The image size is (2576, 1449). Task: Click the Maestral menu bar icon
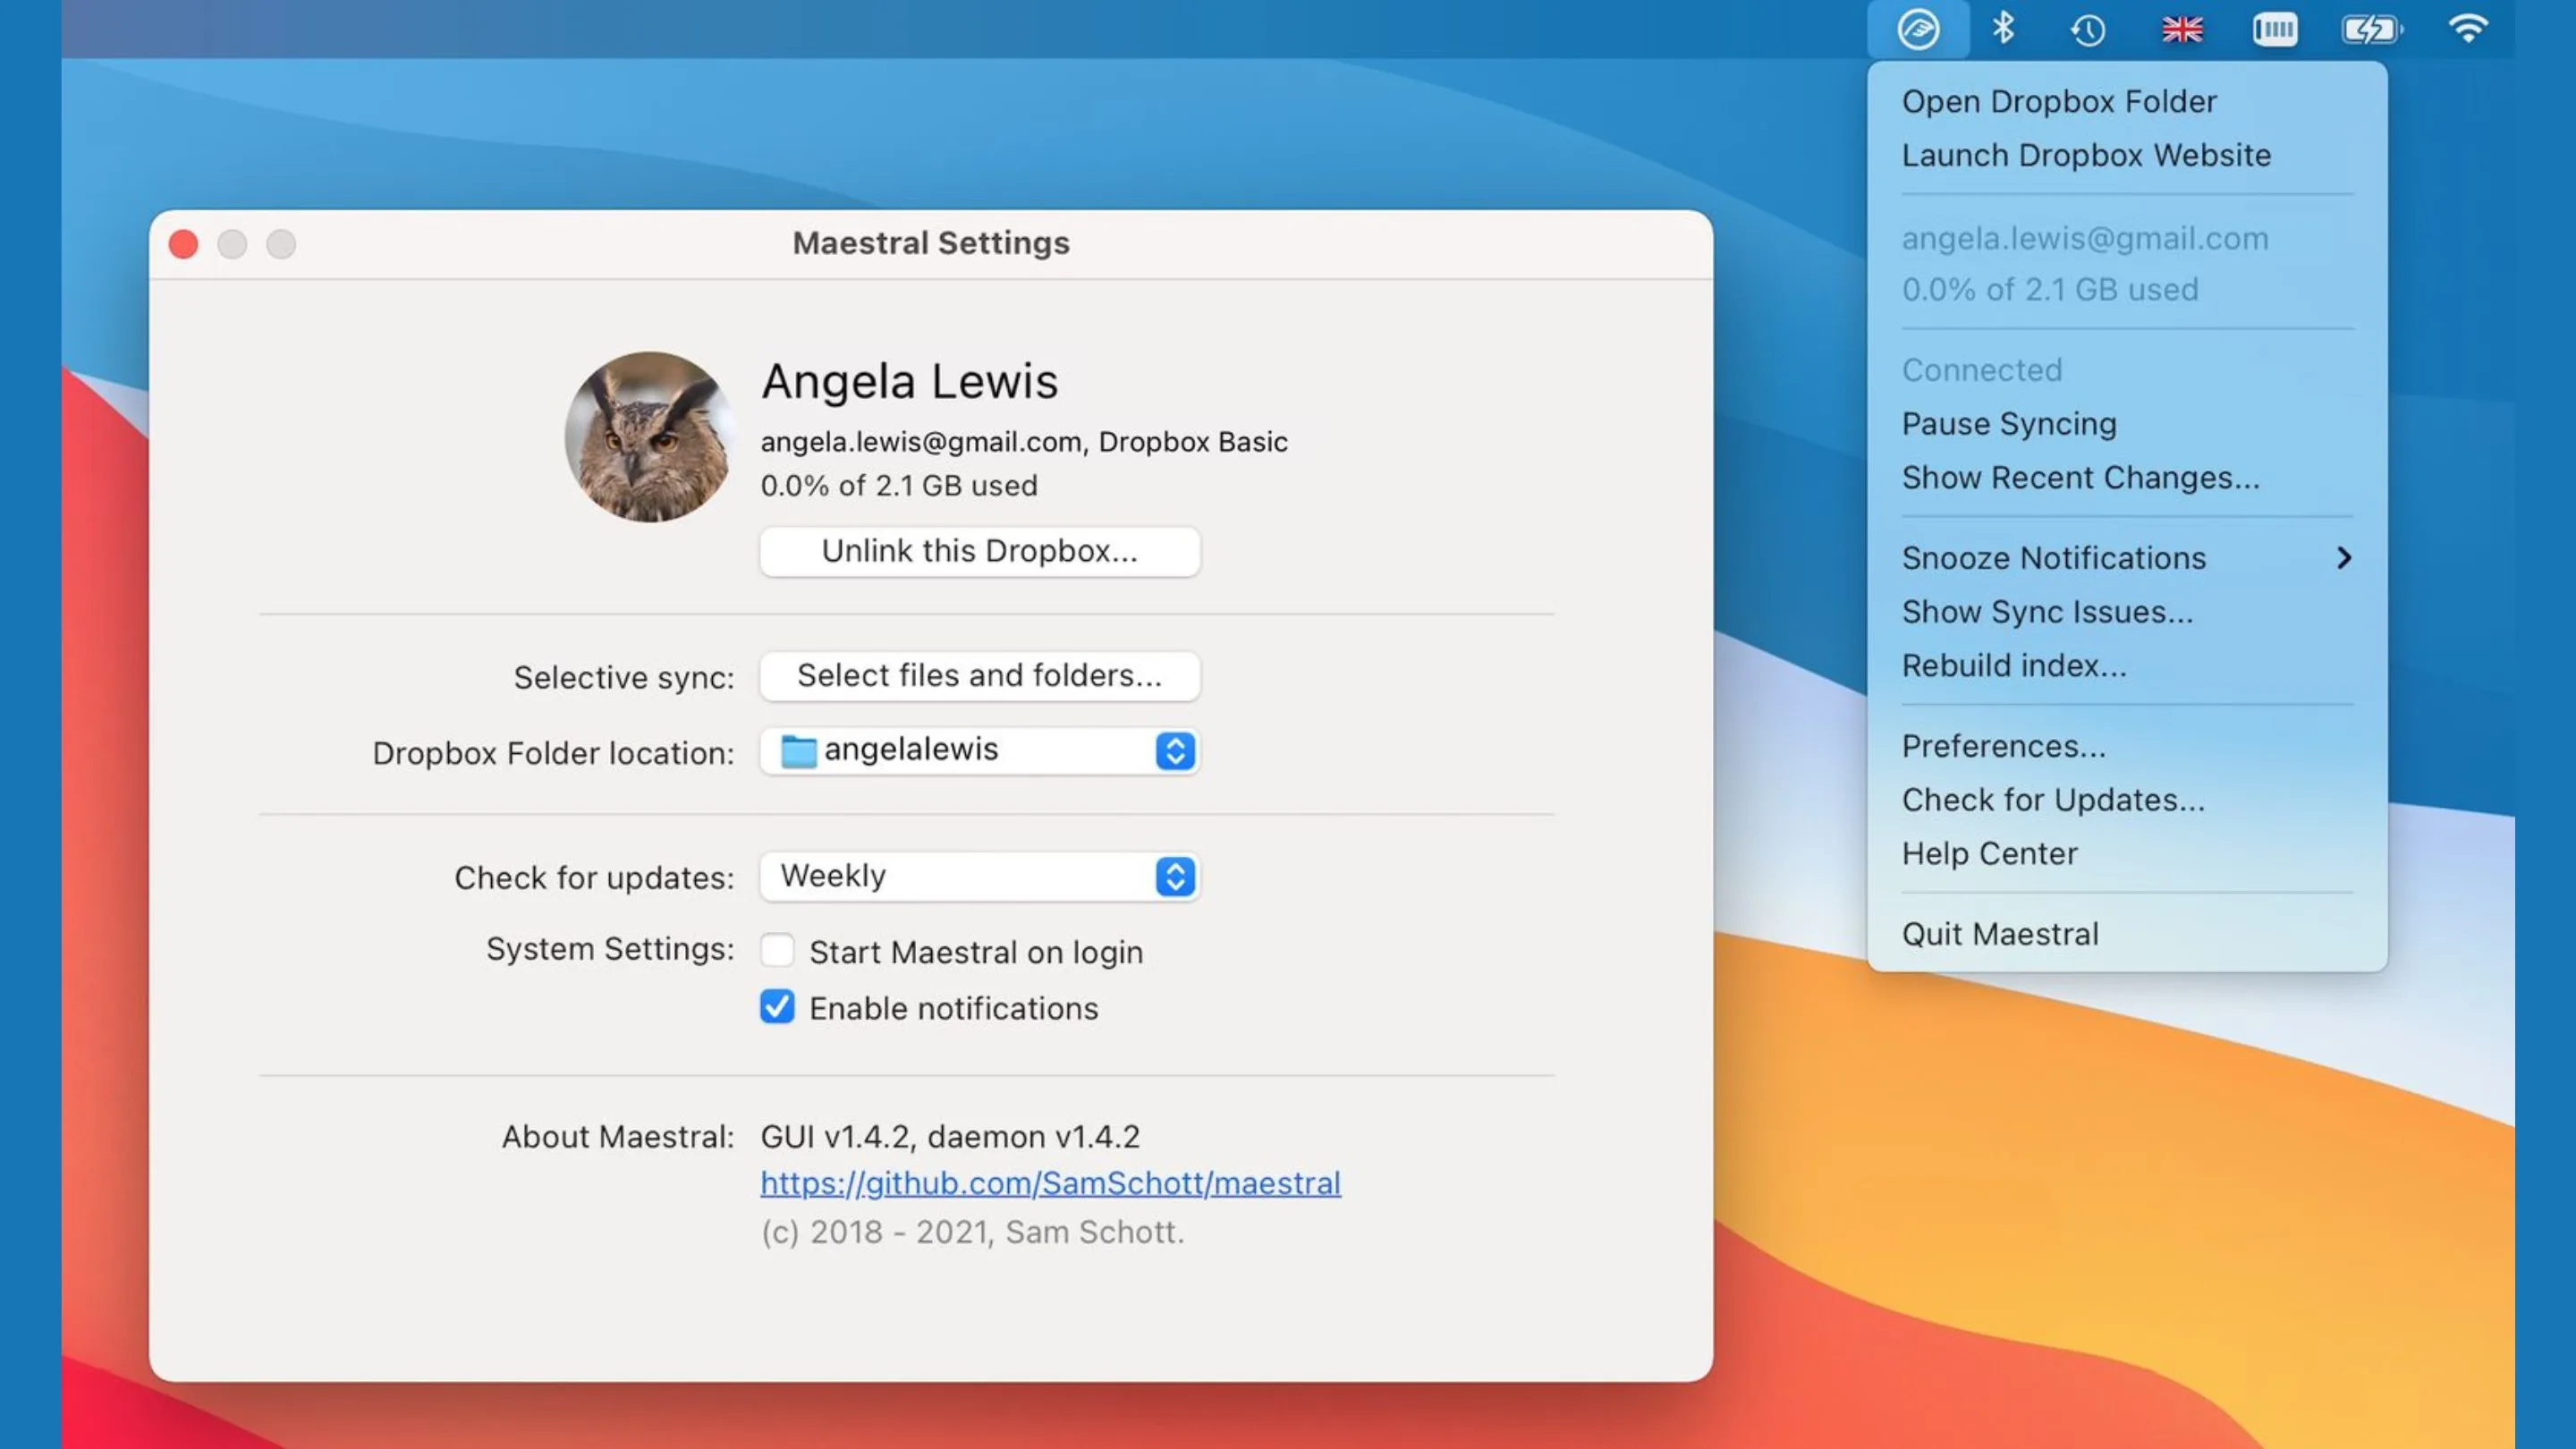point(1918,29)
